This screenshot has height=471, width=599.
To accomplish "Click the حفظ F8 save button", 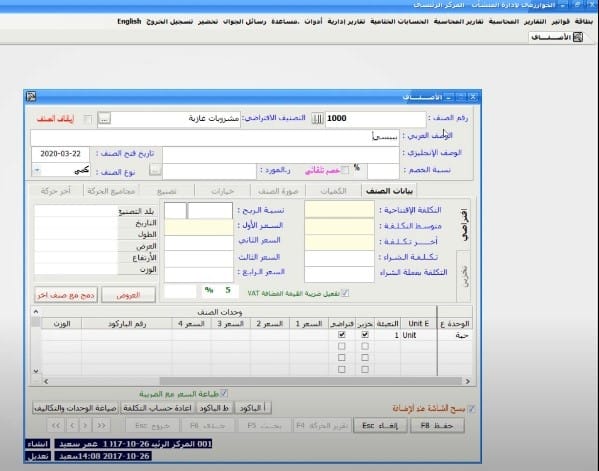I will point(437,425).
